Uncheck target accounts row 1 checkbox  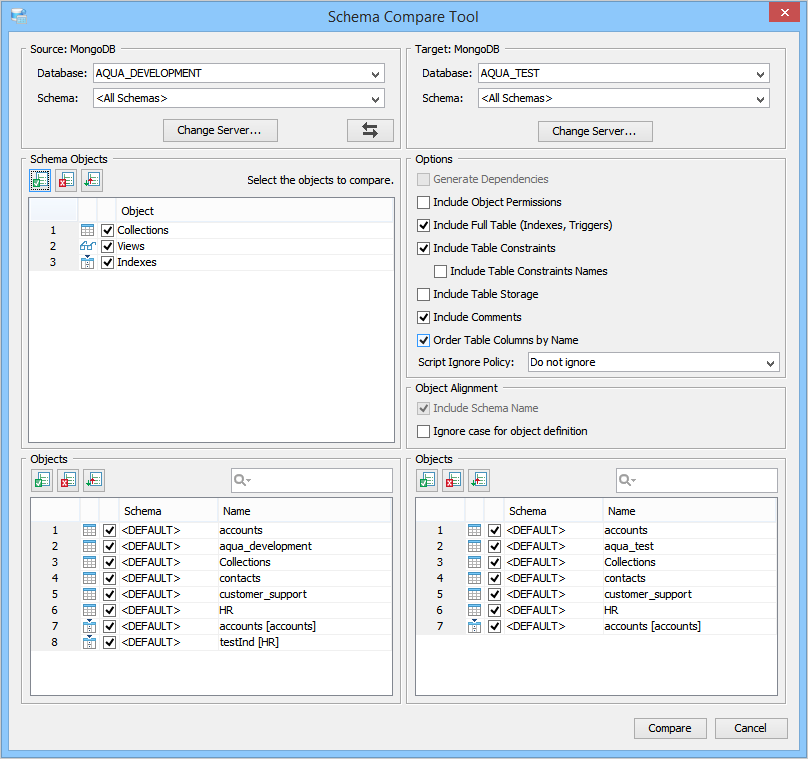pos(494,530)
